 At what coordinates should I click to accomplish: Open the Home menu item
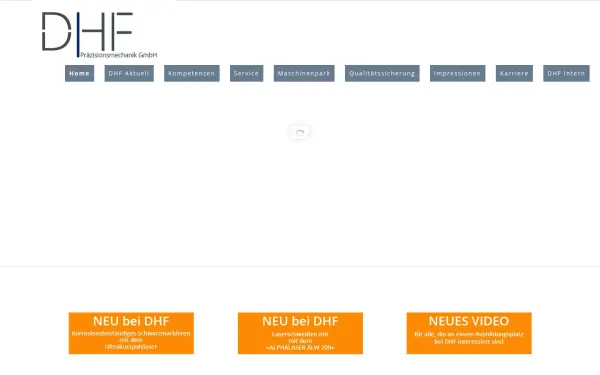click(79, 73)
